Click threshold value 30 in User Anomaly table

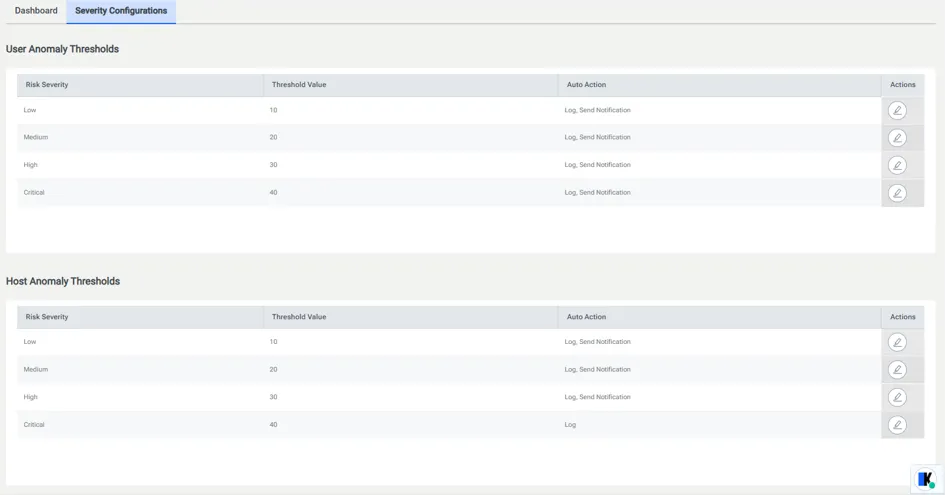click(x=274, y=165)
